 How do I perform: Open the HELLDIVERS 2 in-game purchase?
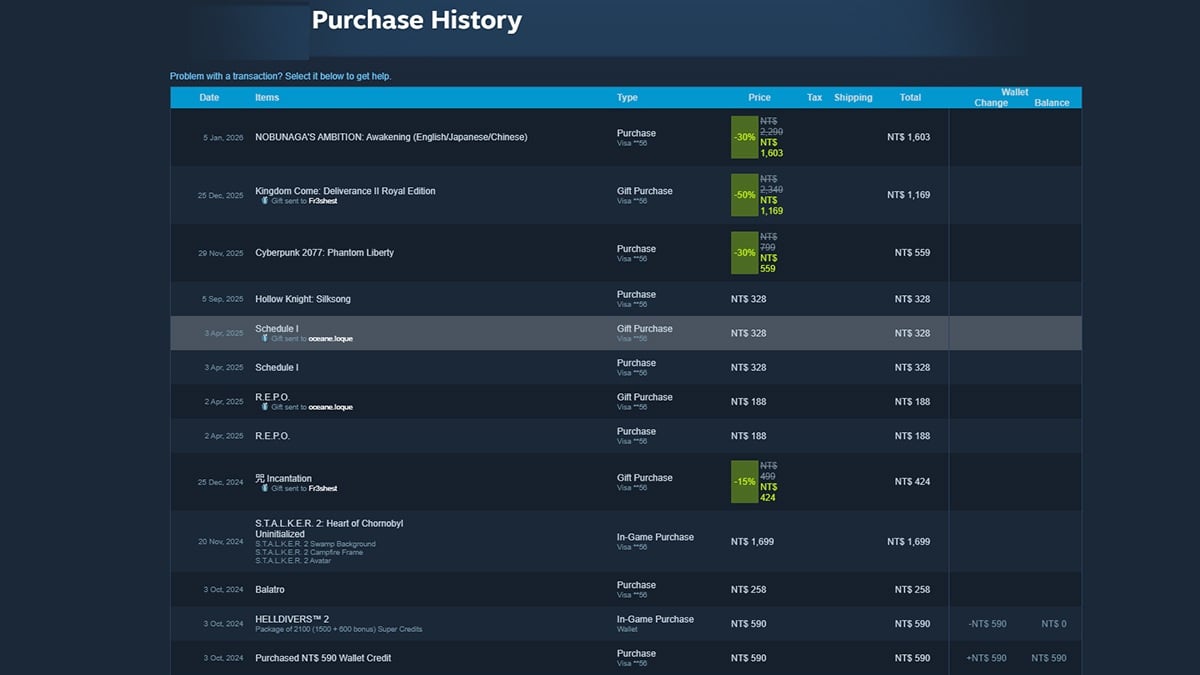pos(292,620)
